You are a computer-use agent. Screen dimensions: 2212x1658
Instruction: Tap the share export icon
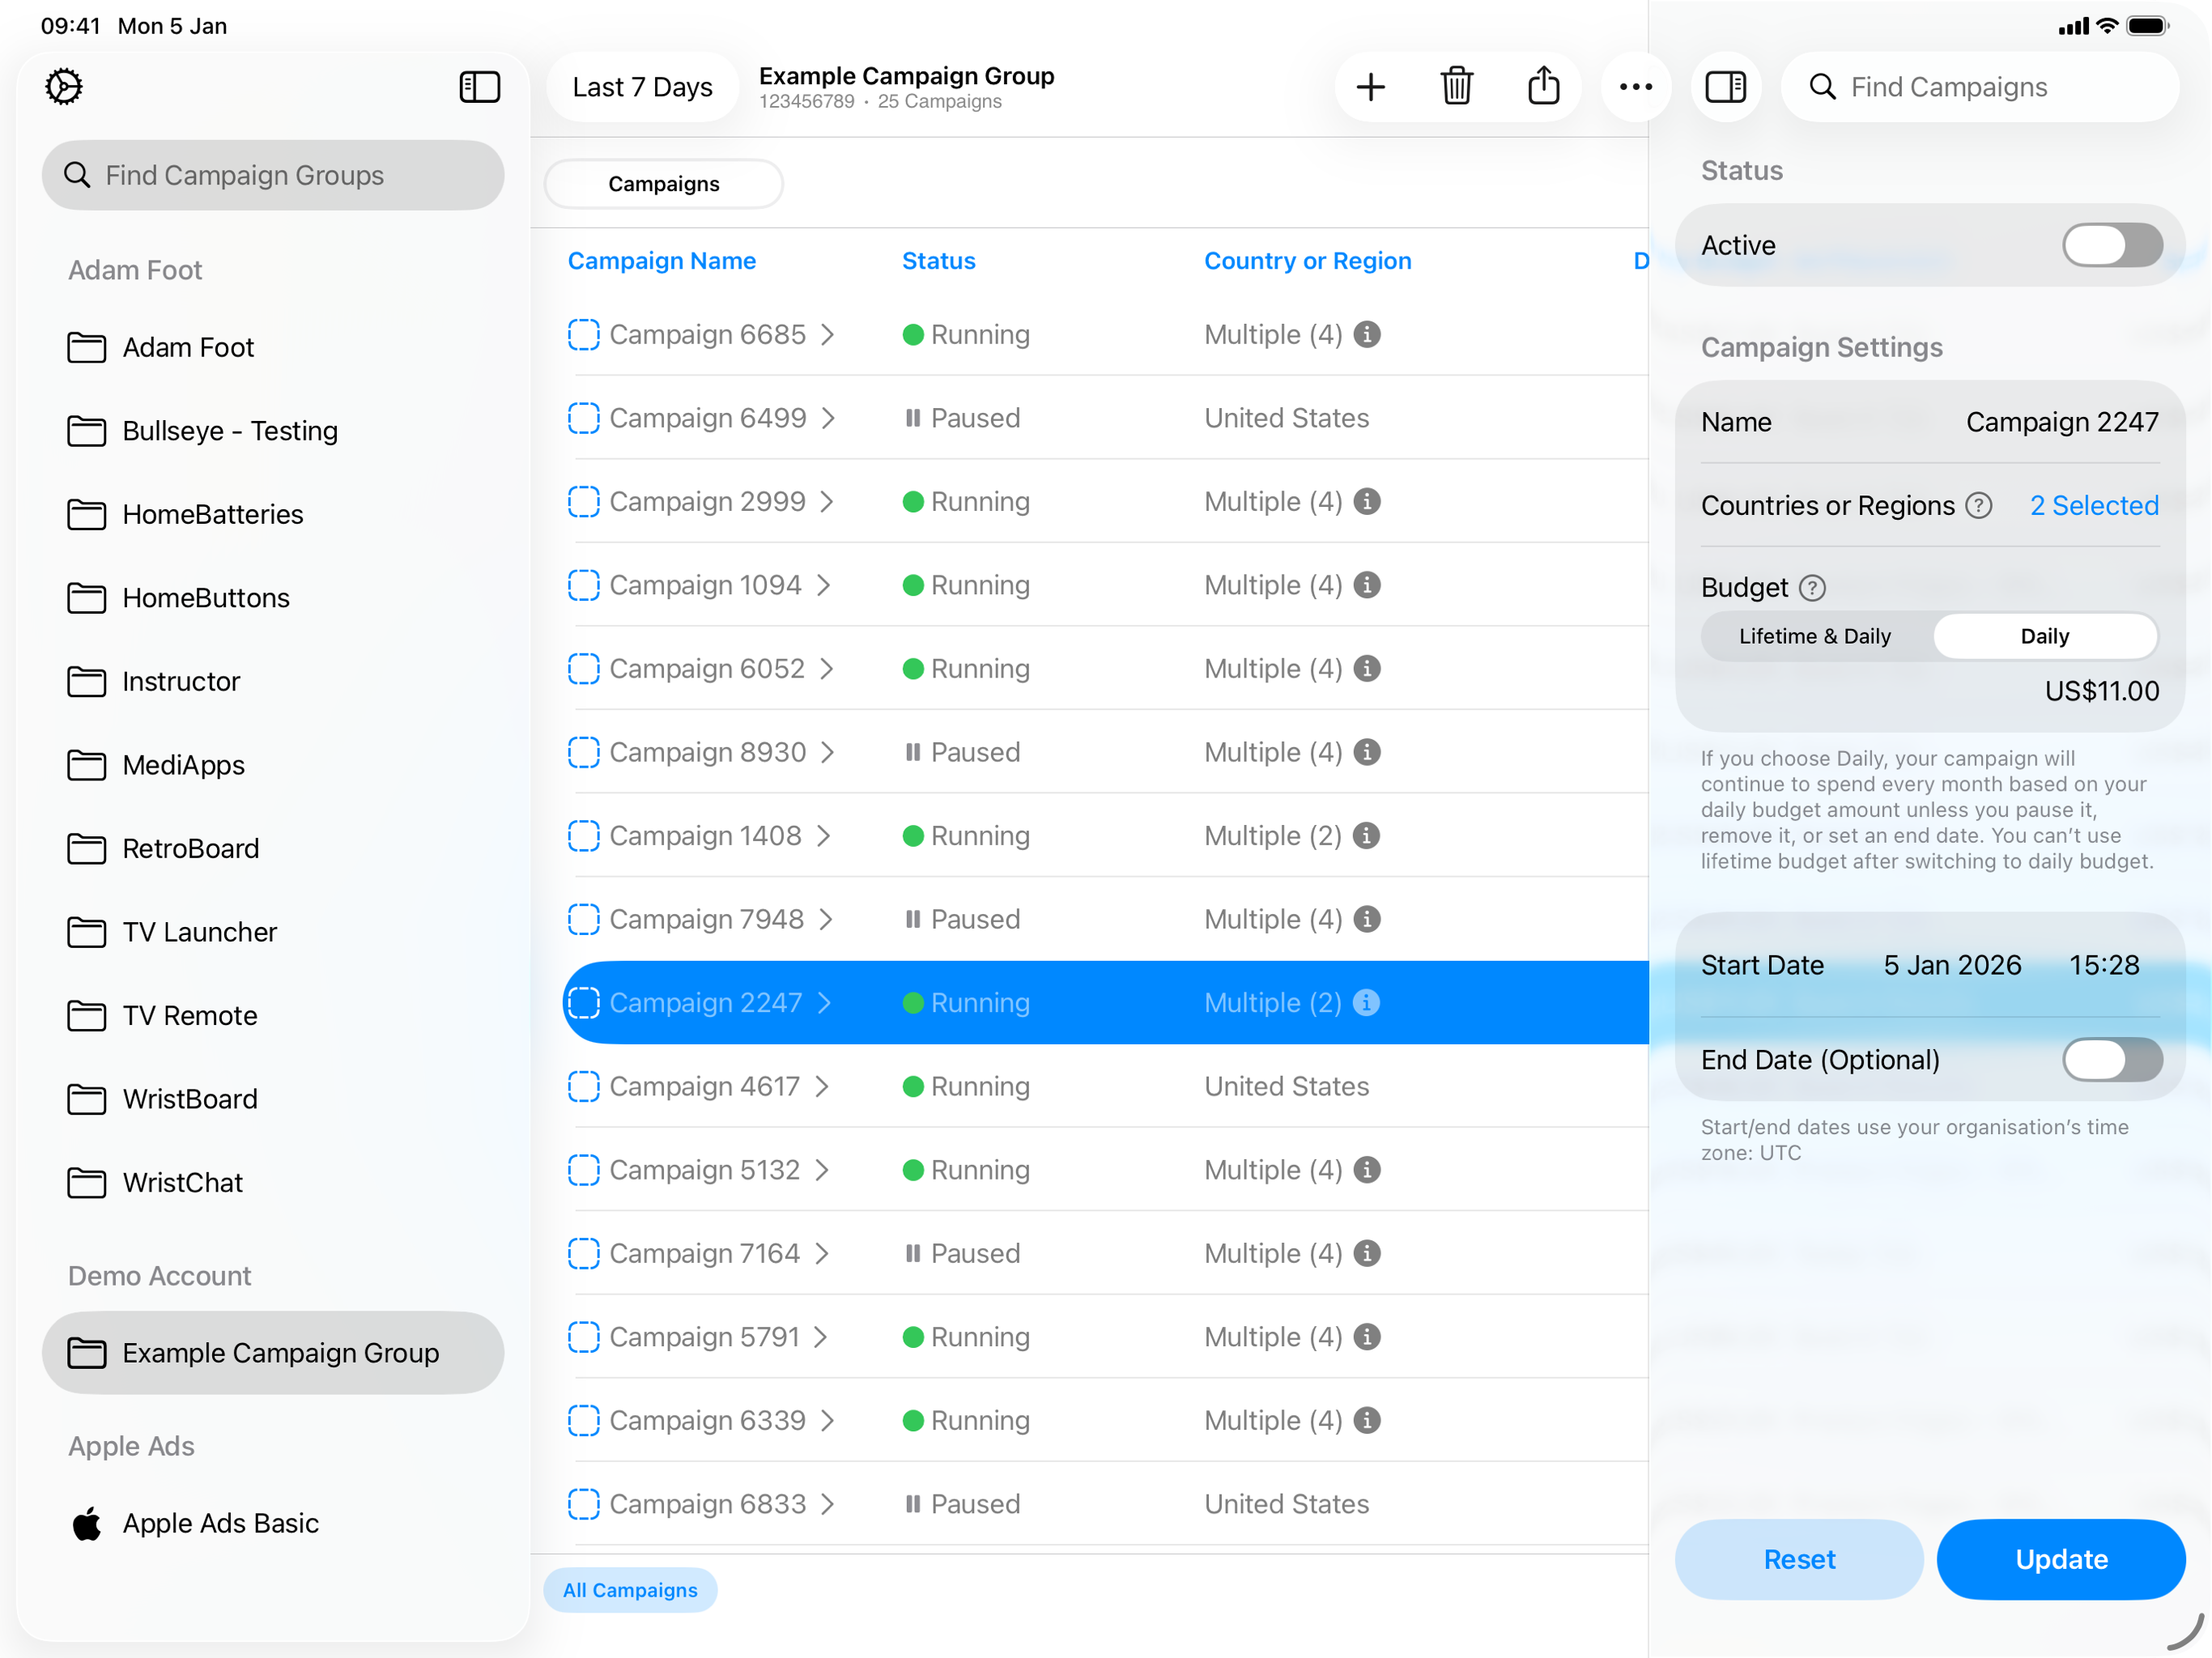pos(1543,87)
